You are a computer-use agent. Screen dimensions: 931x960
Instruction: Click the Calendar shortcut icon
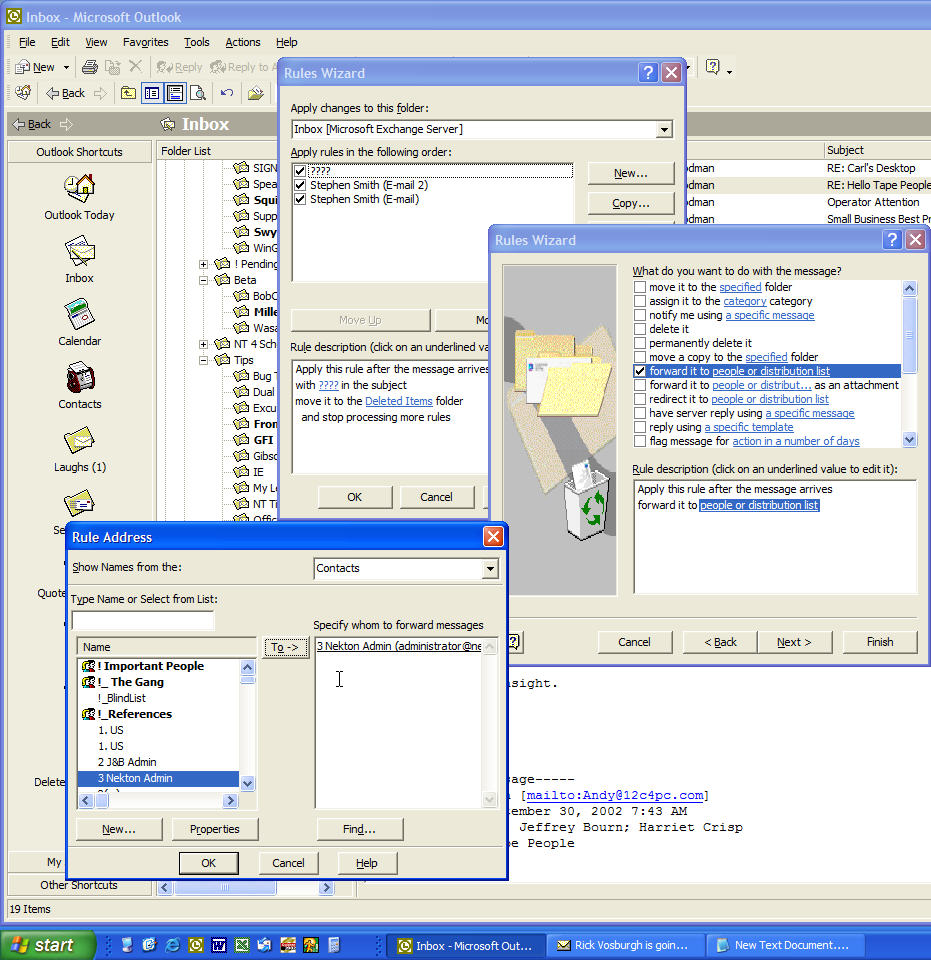(79, 314)
